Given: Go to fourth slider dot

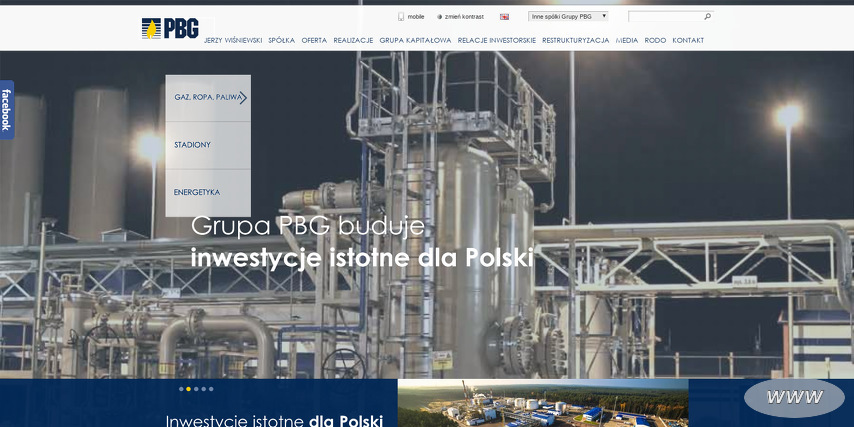Looking at the screenshot, I should [204, 389].
